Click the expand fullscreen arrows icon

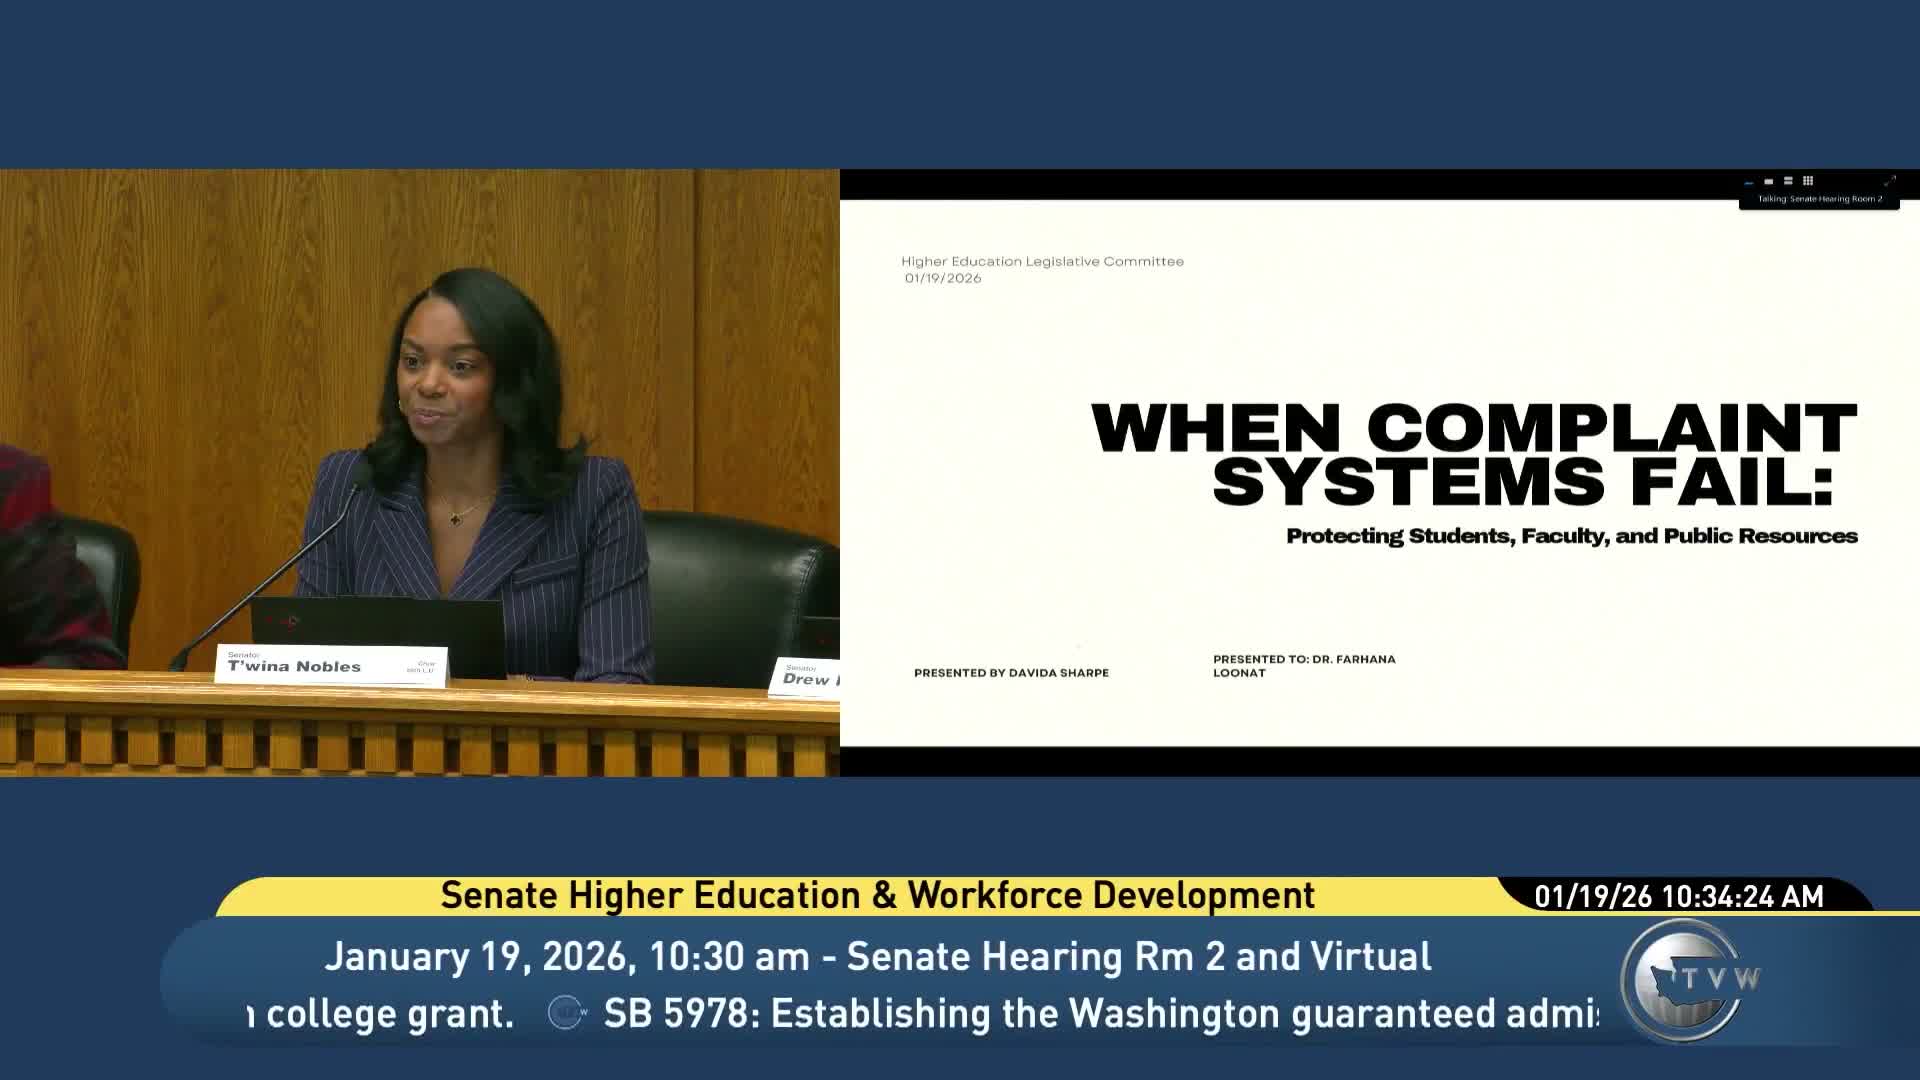[x=1889, y=181]
